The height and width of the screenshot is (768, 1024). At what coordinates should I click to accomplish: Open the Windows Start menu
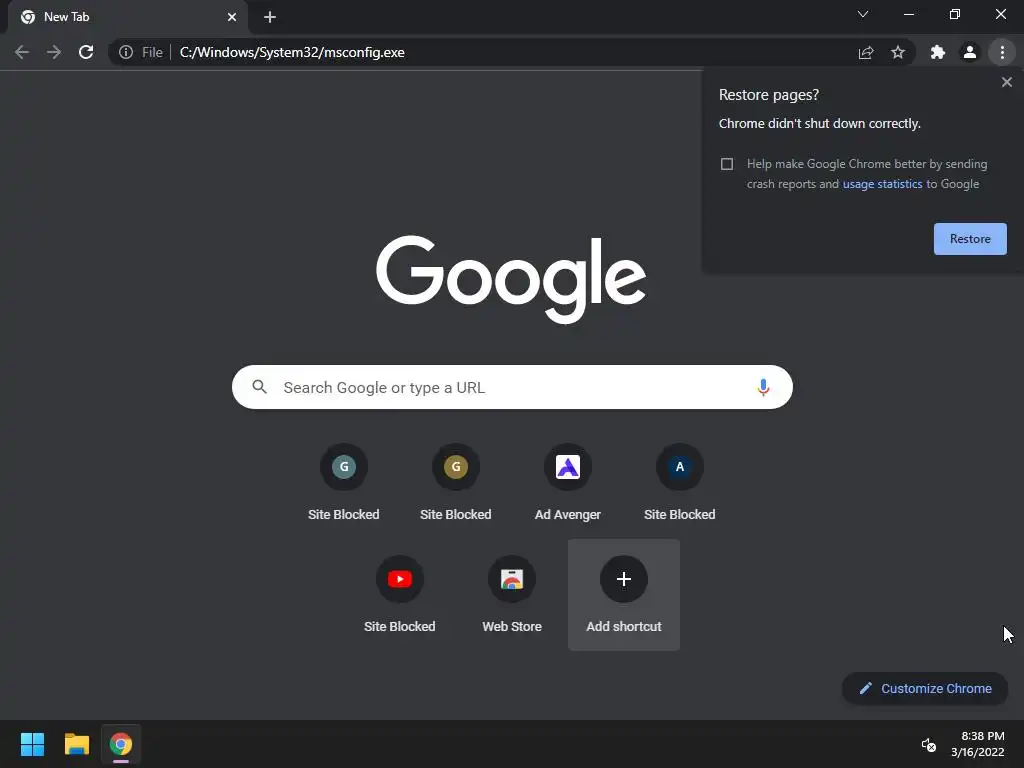click(x=32, y=744)
